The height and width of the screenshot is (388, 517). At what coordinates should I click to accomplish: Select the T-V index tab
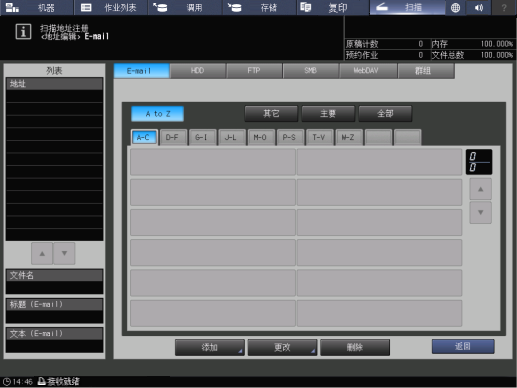pos(320,137)
